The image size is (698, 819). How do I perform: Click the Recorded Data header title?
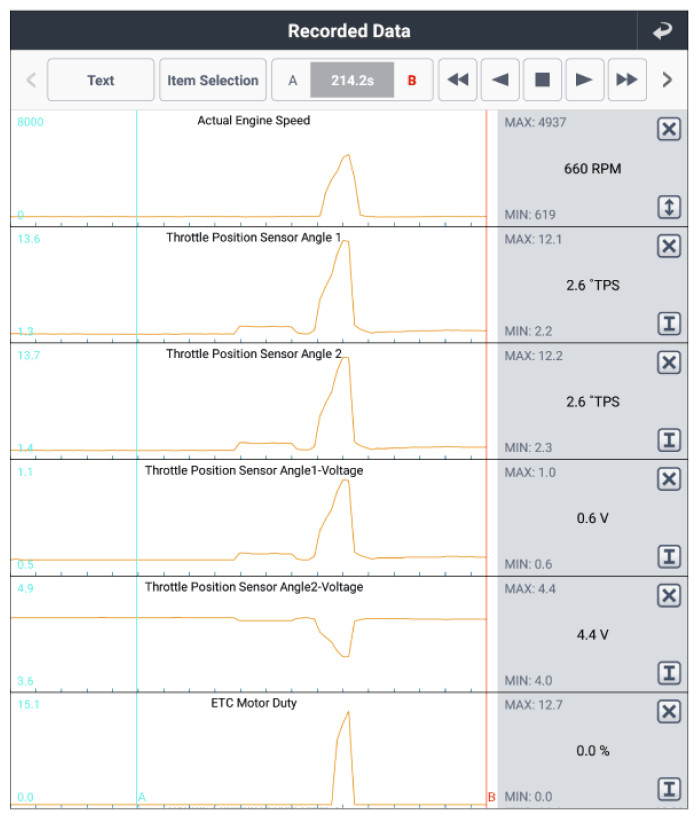(349, 31)
